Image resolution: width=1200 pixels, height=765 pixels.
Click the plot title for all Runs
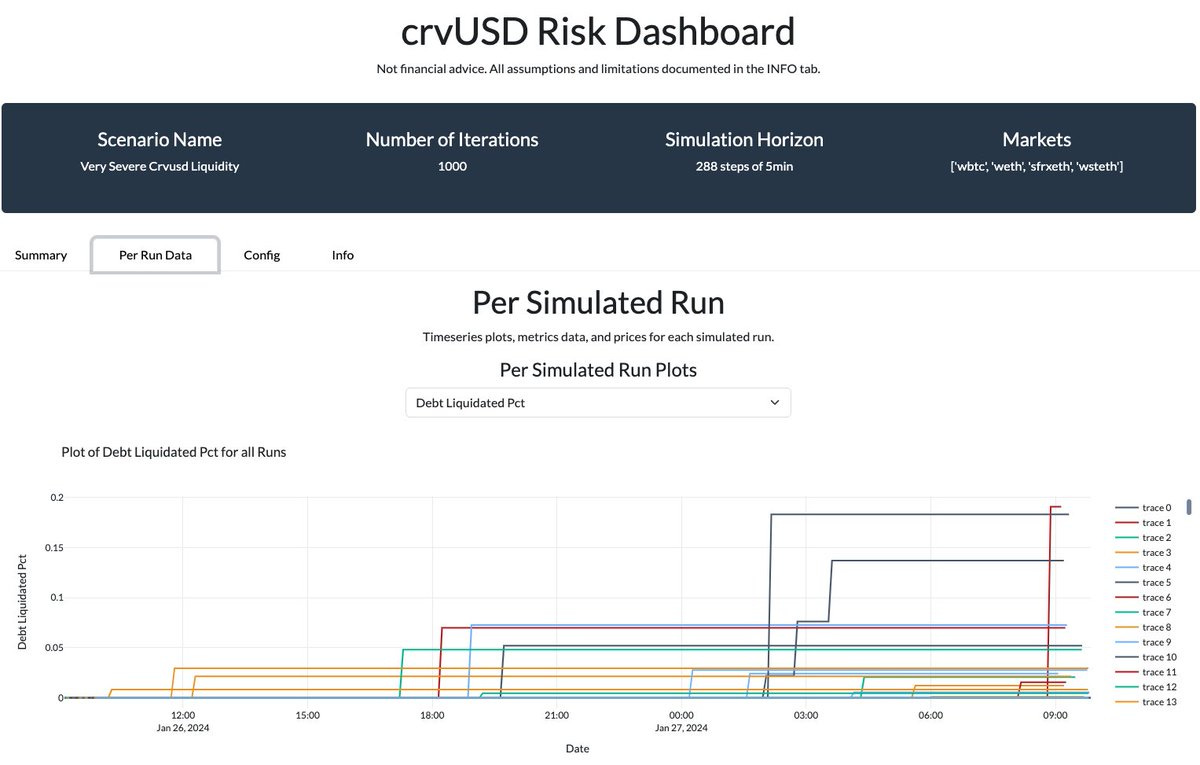point(174,452)
